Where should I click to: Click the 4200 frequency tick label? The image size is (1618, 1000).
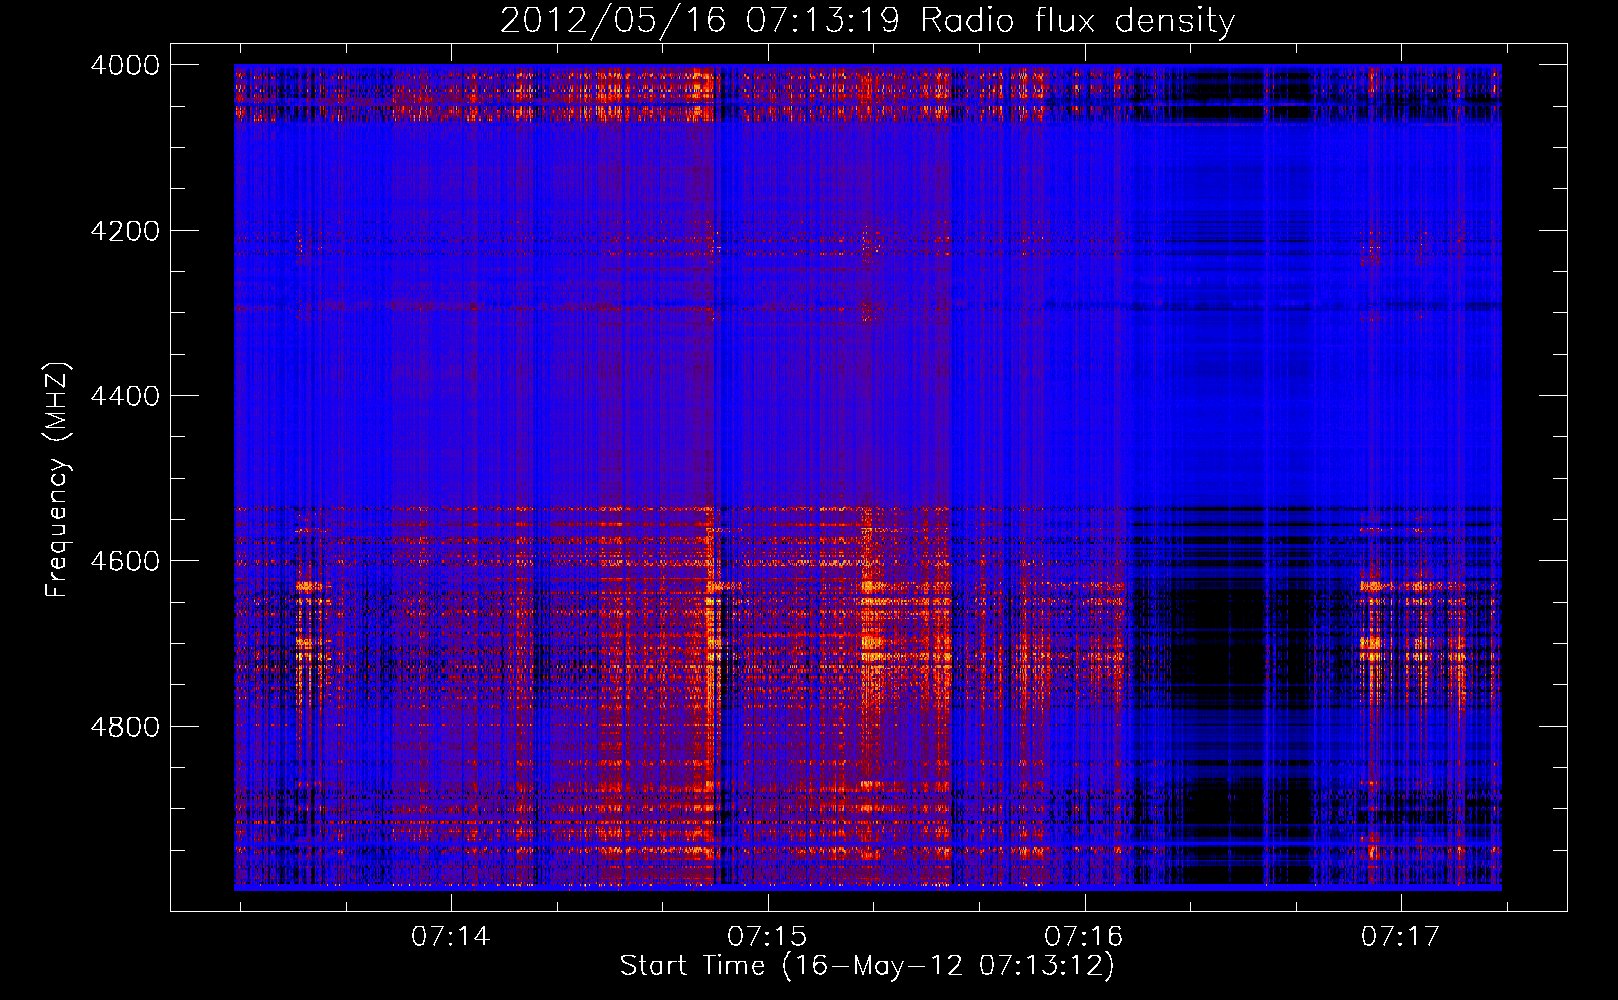pos(124,231)
